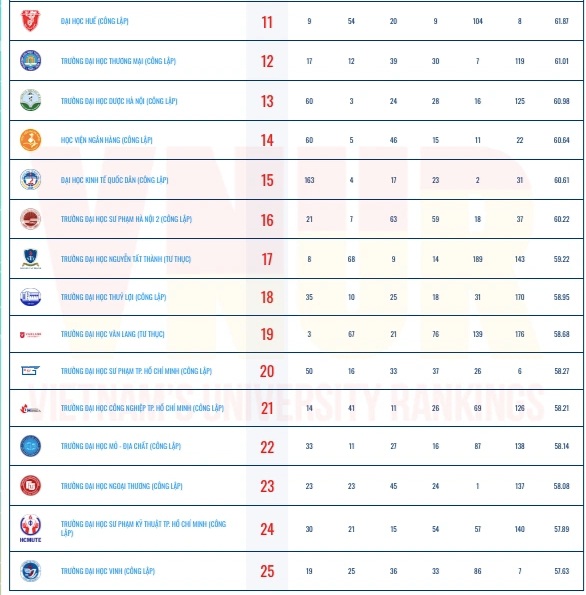Click the red Ngoại Thương logo
This screenshot has width=586, height=595.
click(30, 485)
